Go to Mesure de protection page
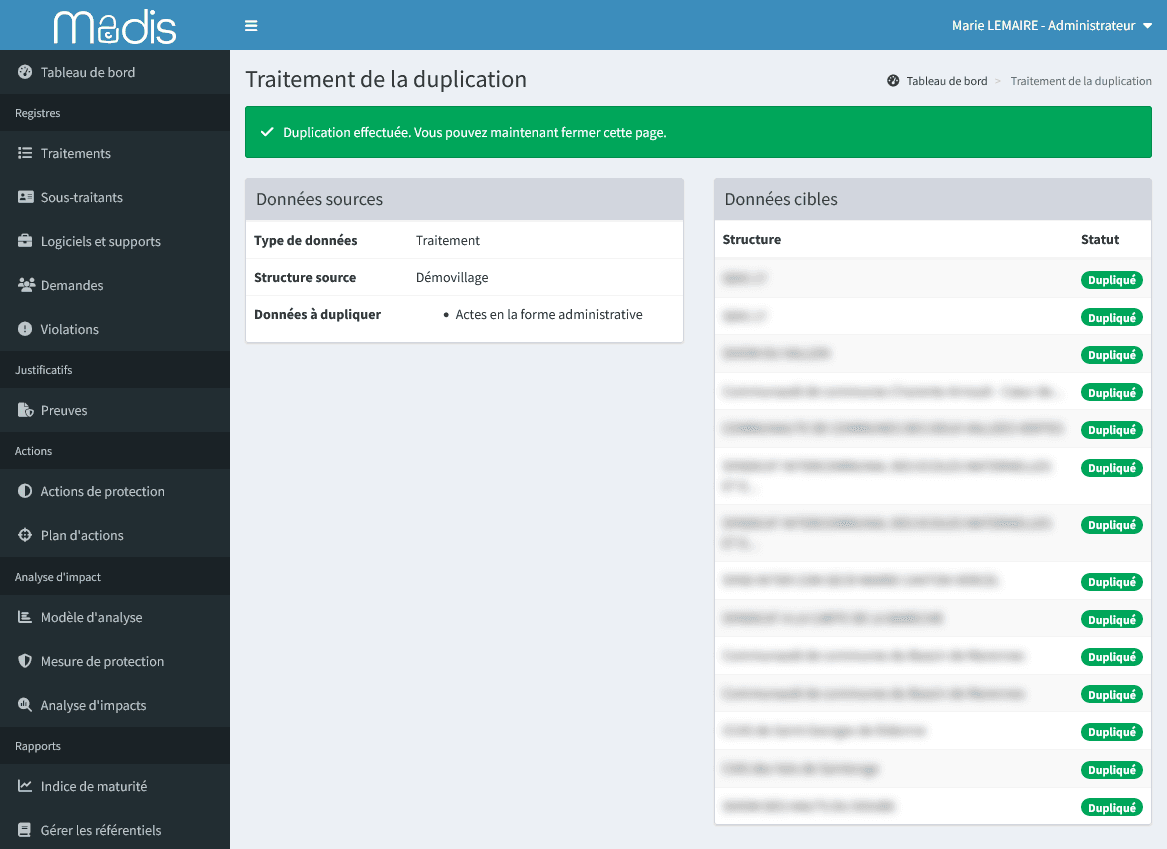Image resolution: width=1167 pixels, height=849 pixels. (x=102, y=661)
